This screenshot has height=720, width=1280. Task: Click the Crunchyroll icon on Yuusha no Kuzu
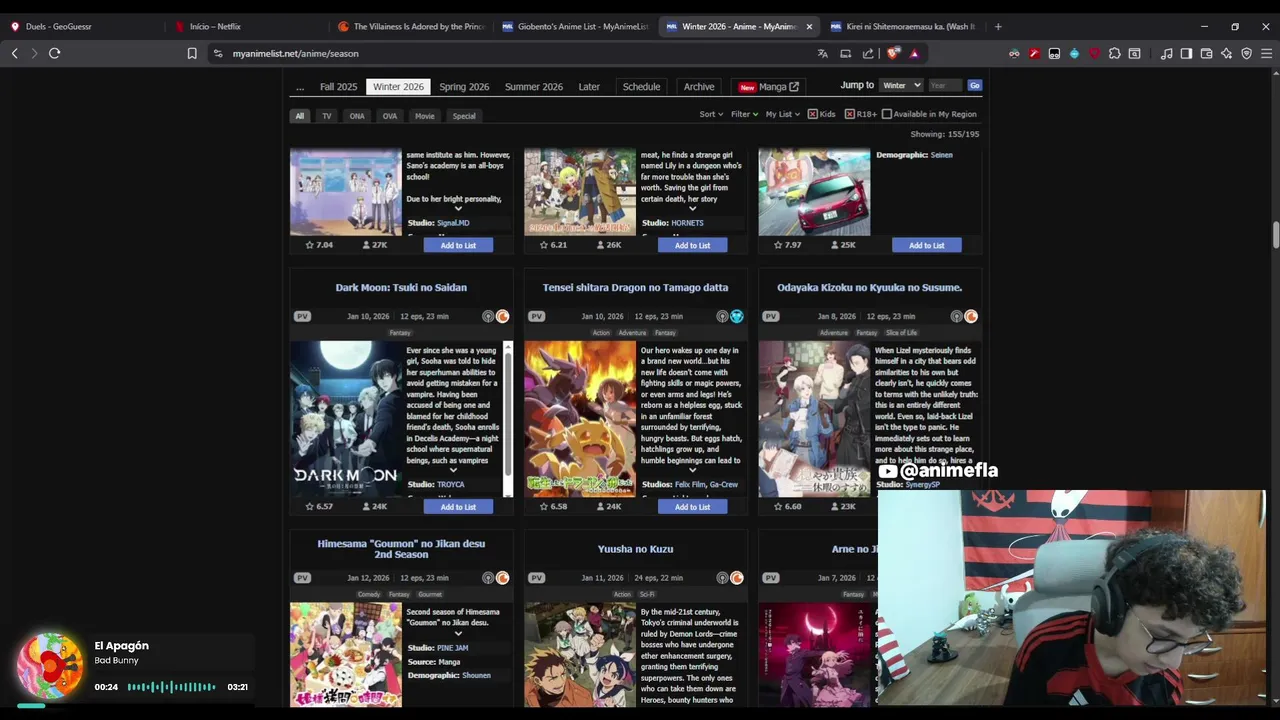click(x=737, y=578)
